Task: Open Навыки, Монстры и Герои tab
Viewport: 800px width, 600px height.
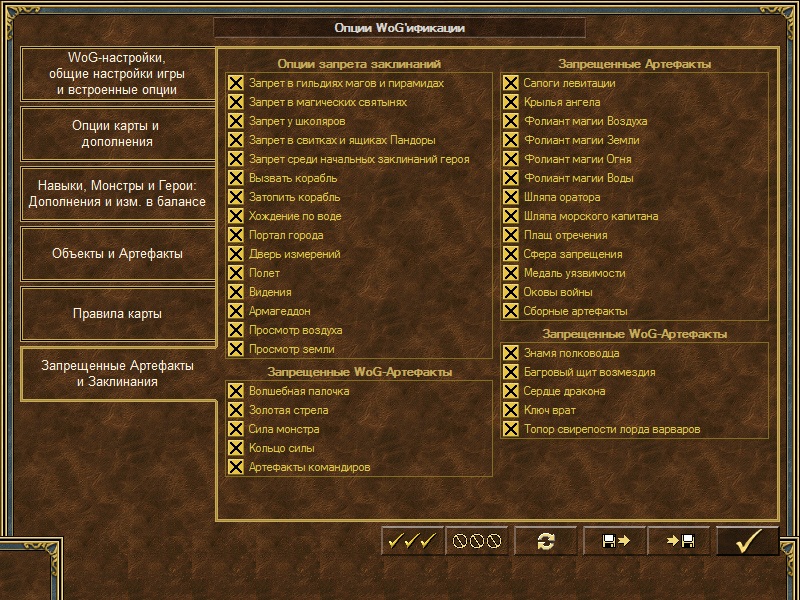Action: (117, 194)
